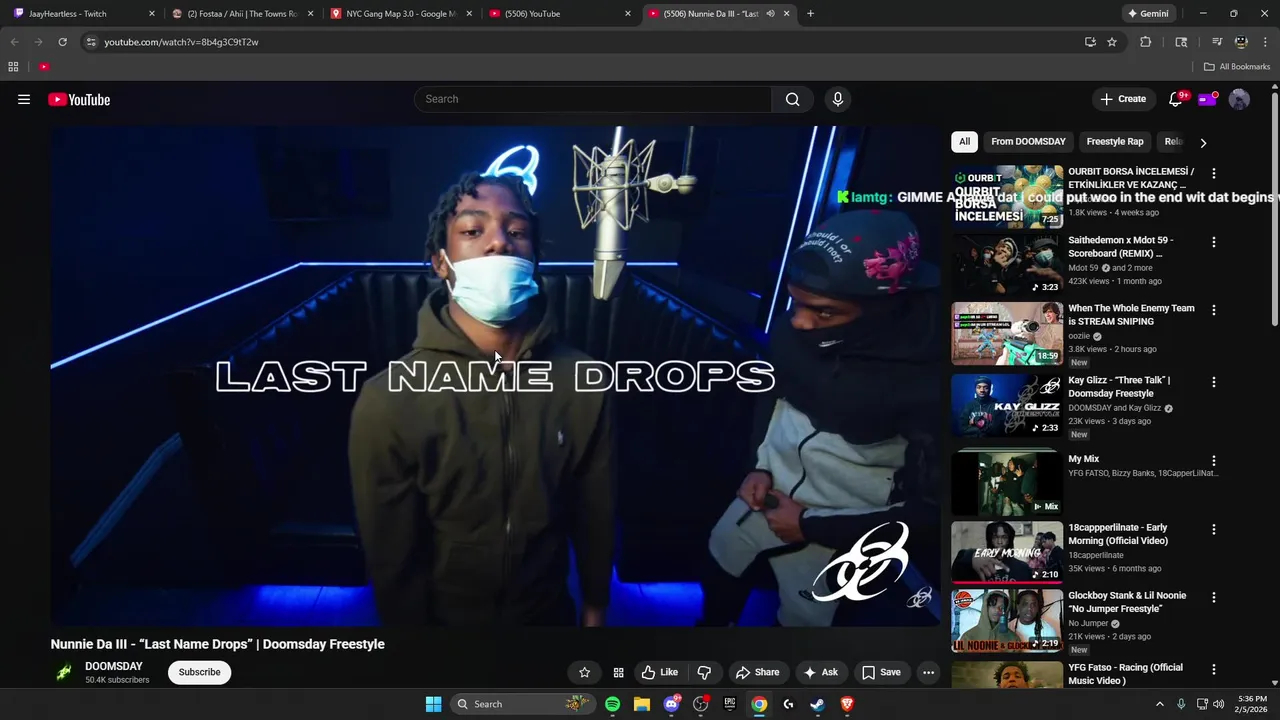Like the Nunnie Da III video
This screenshot has height=720, width=1280.
pyautogui.click(x=660, y=672)
